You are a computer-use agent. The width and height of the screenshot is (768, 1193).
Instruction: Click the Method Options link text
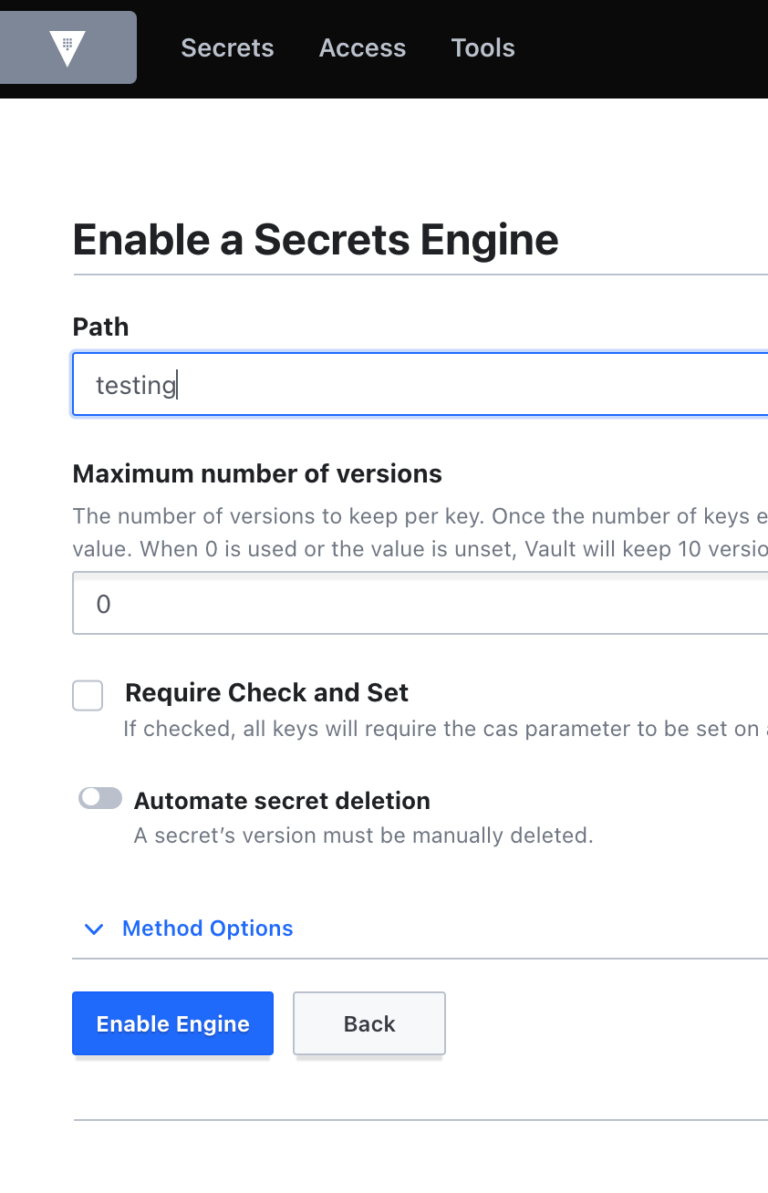[x=207, y=929]
